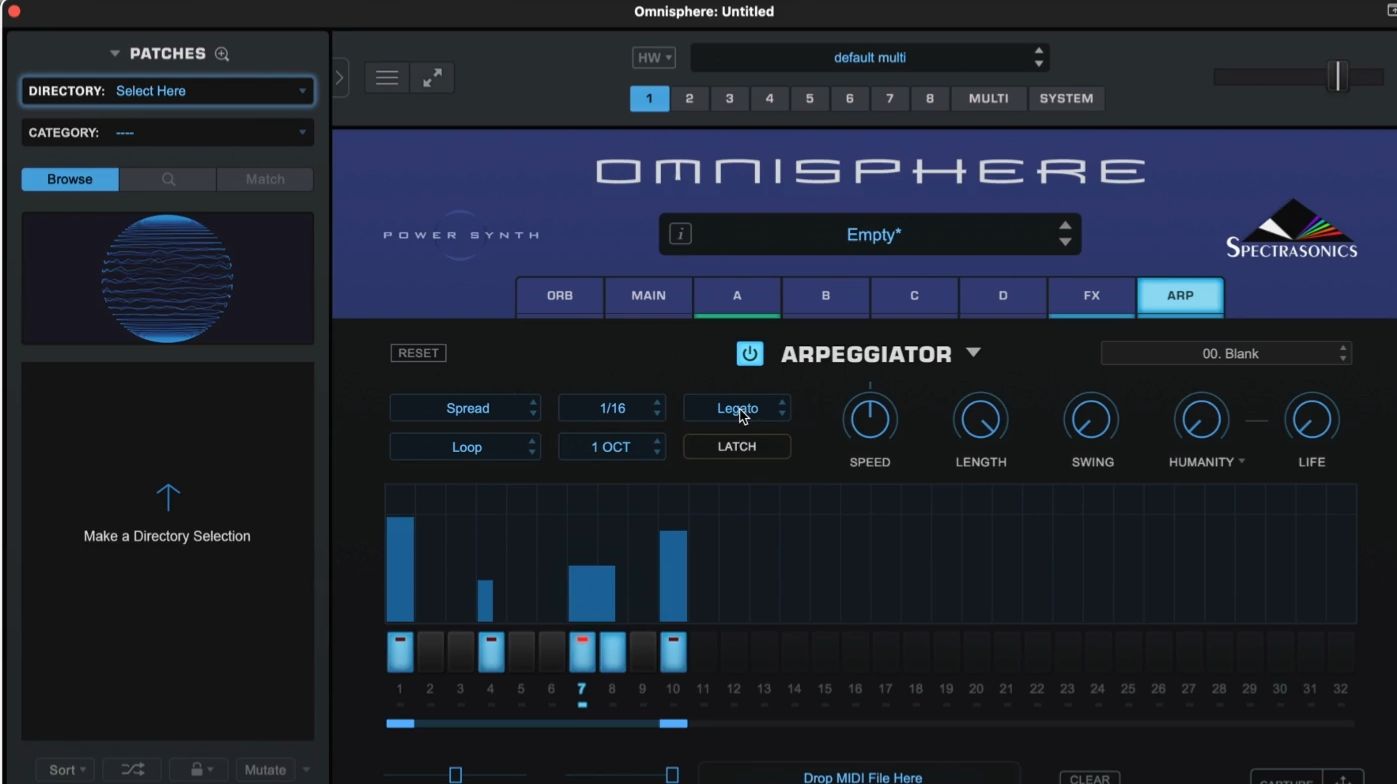This screenshot has height=784, width=1397.
Task: Select the ARP tab
Action: (x=1180, y=296)
